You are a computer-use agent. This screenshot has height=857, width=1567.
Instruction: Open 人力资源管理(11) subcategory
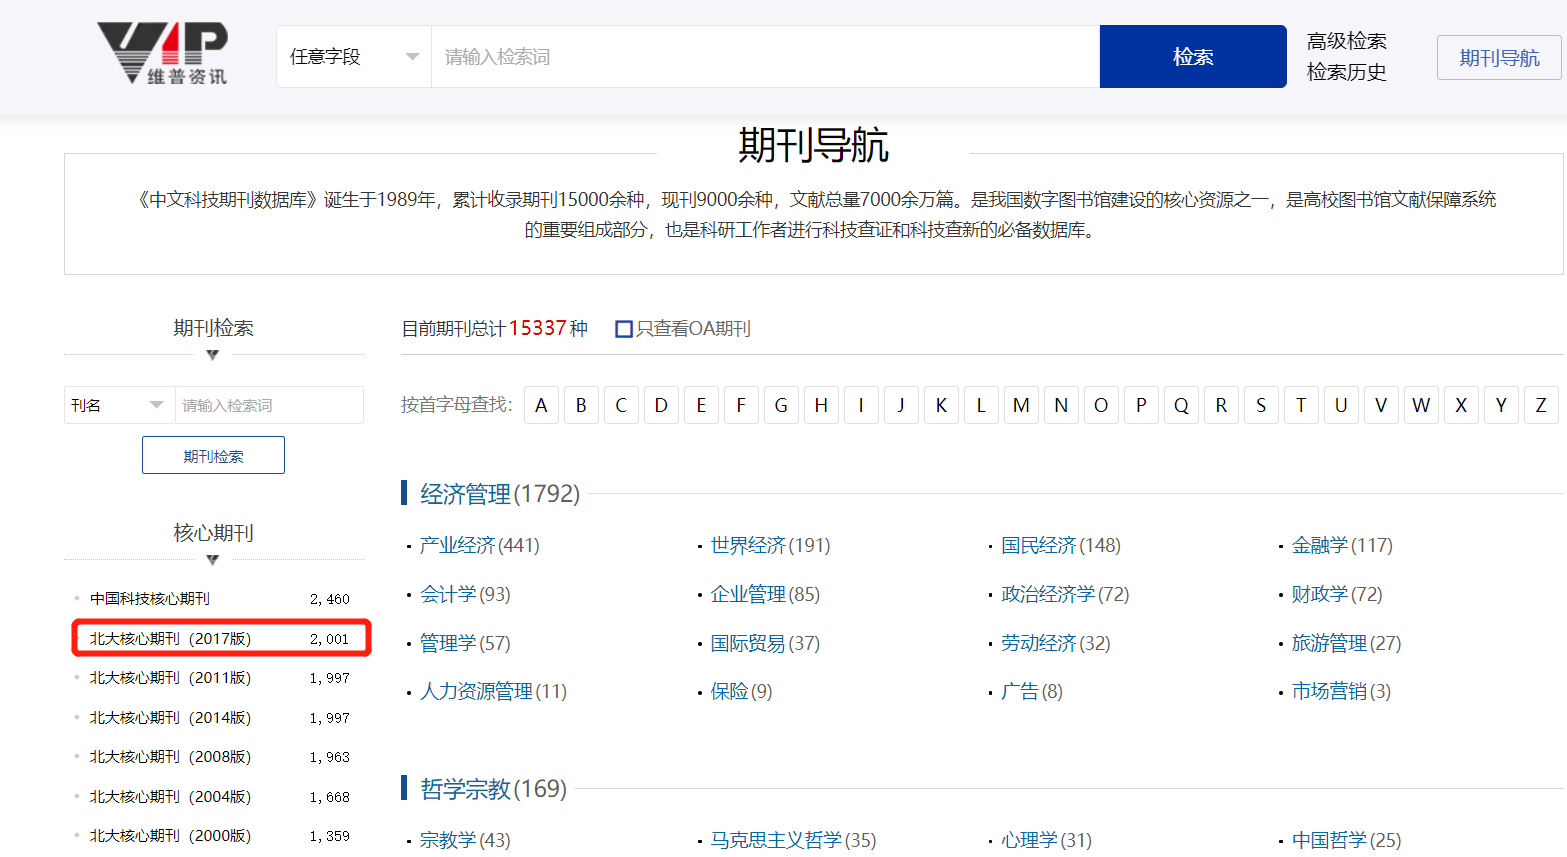coord(493,691)
